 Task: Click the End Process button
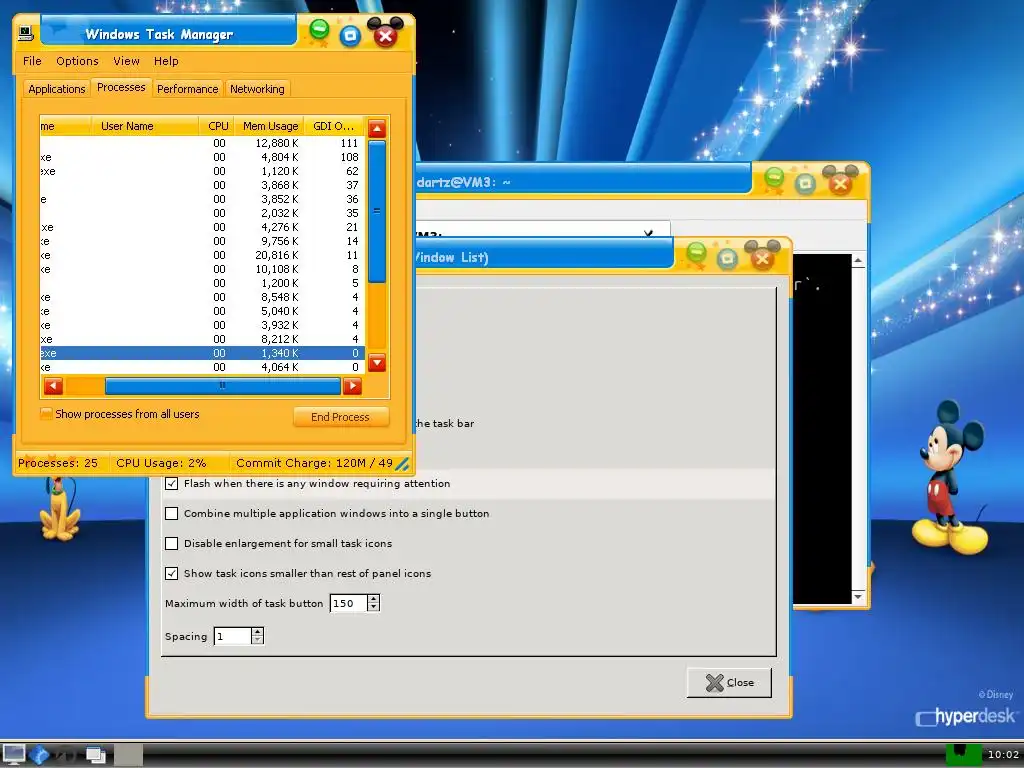click(x=340, y=417)
